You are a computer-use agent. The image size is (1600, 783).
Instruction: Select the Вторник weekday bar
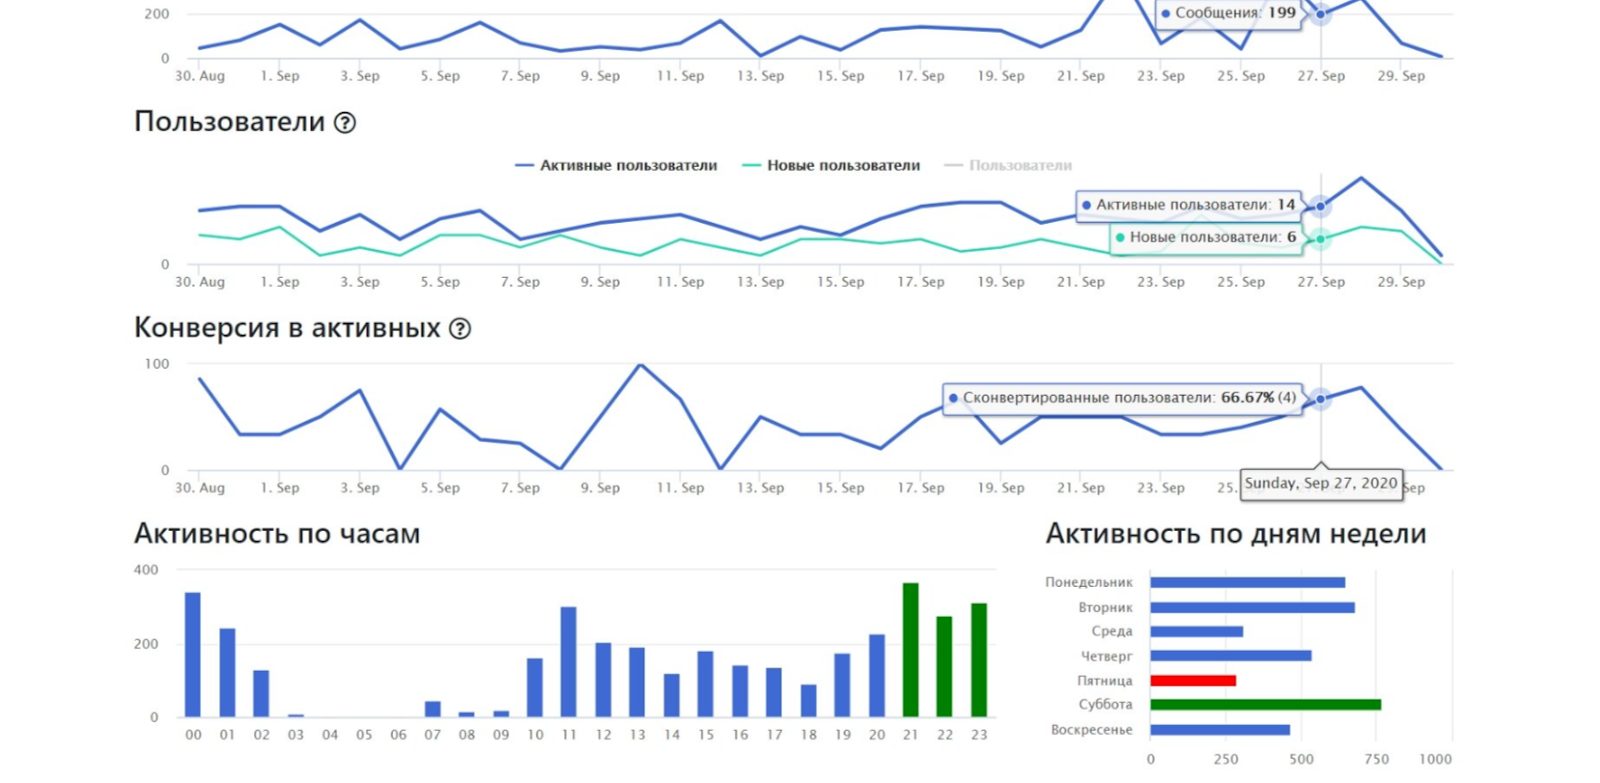click(1252, 608)
